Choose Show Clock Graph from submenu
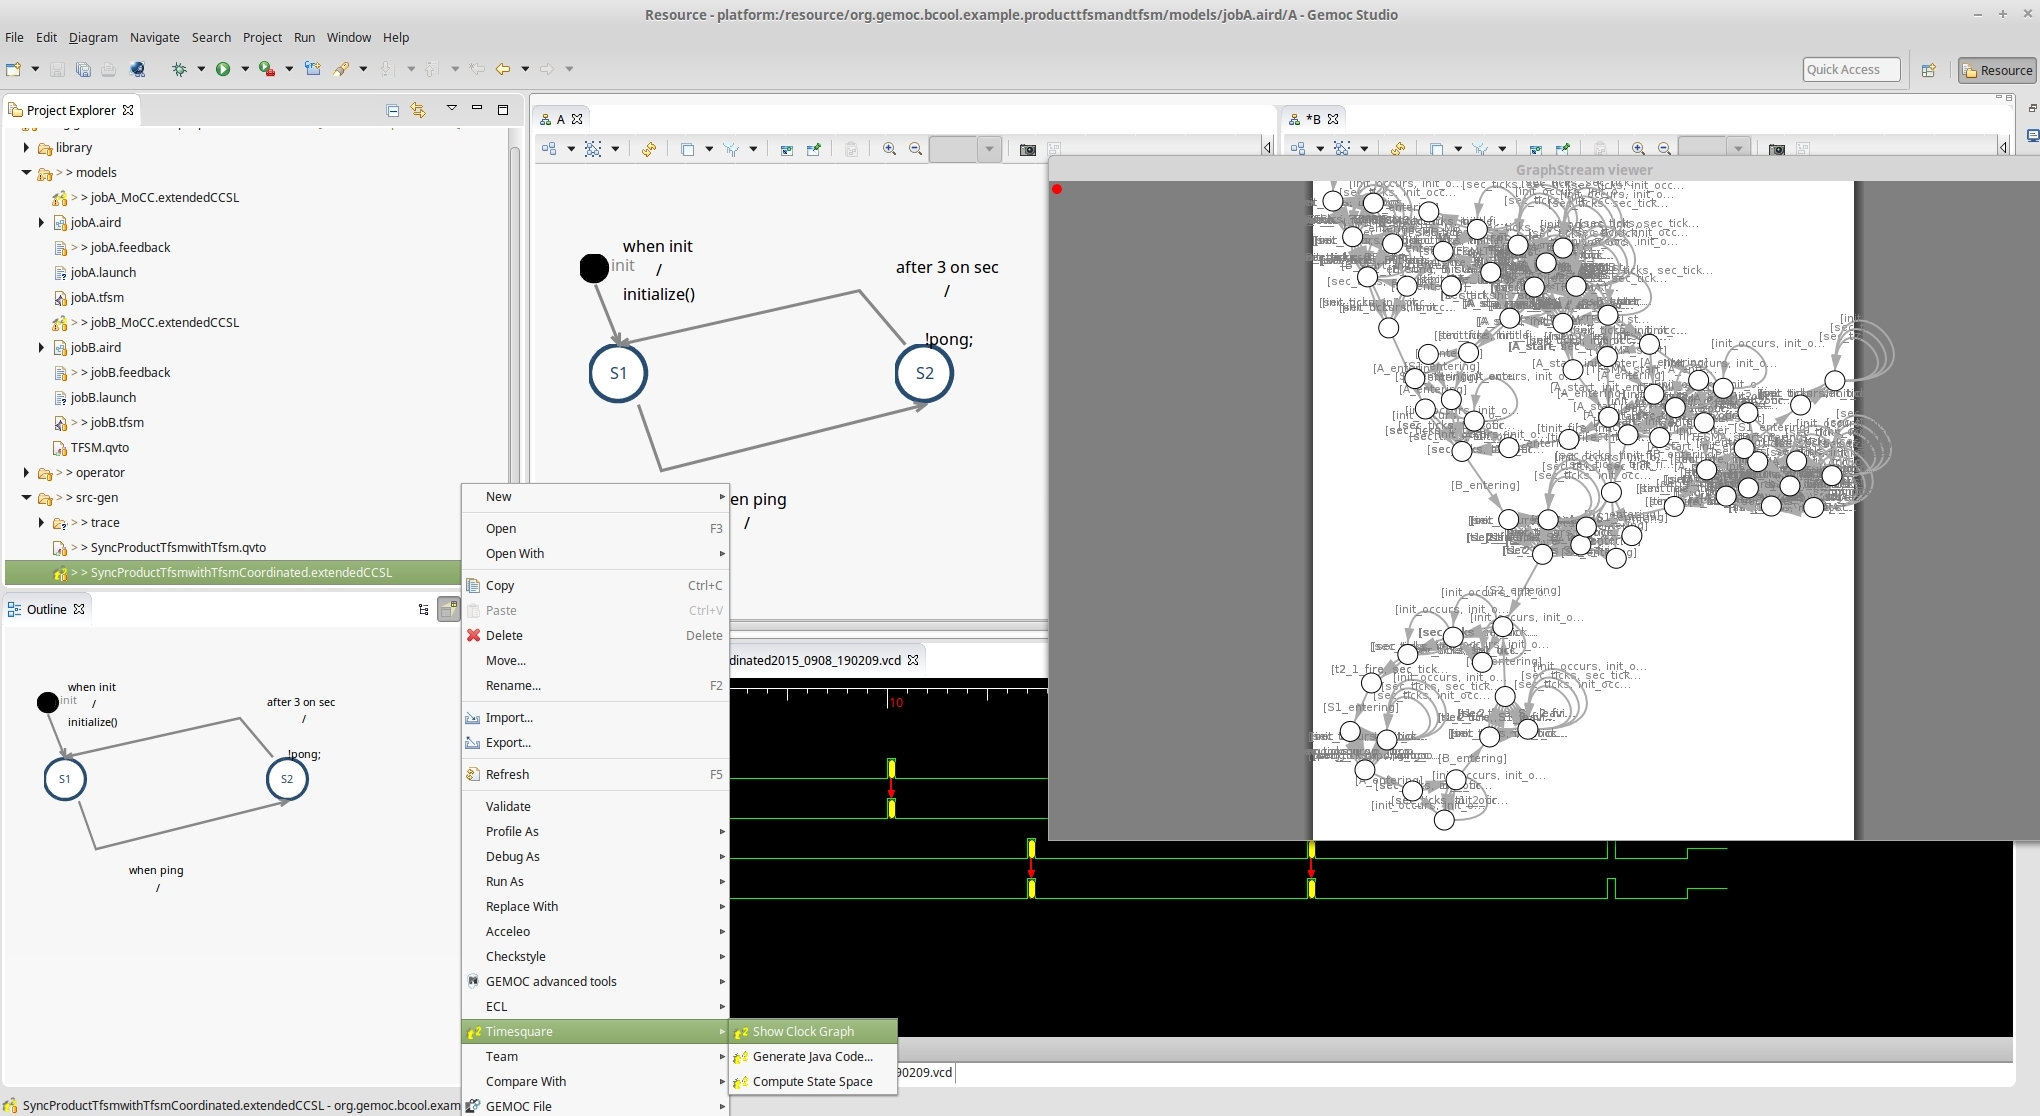 [x=803, y=1031]
